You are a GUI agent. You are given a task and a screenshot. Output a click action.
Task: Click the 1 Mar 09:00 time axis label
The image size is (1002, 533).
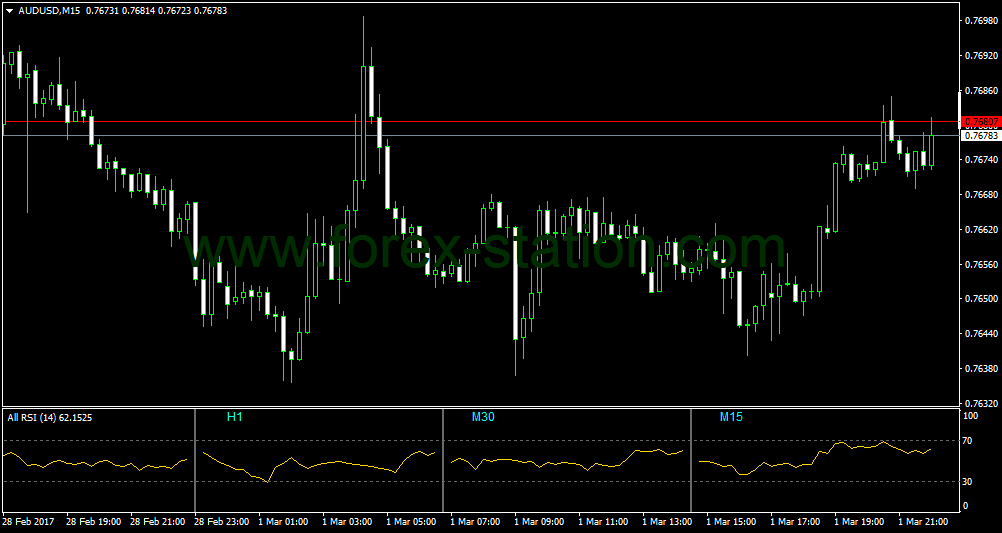click(x=539, y=521)
